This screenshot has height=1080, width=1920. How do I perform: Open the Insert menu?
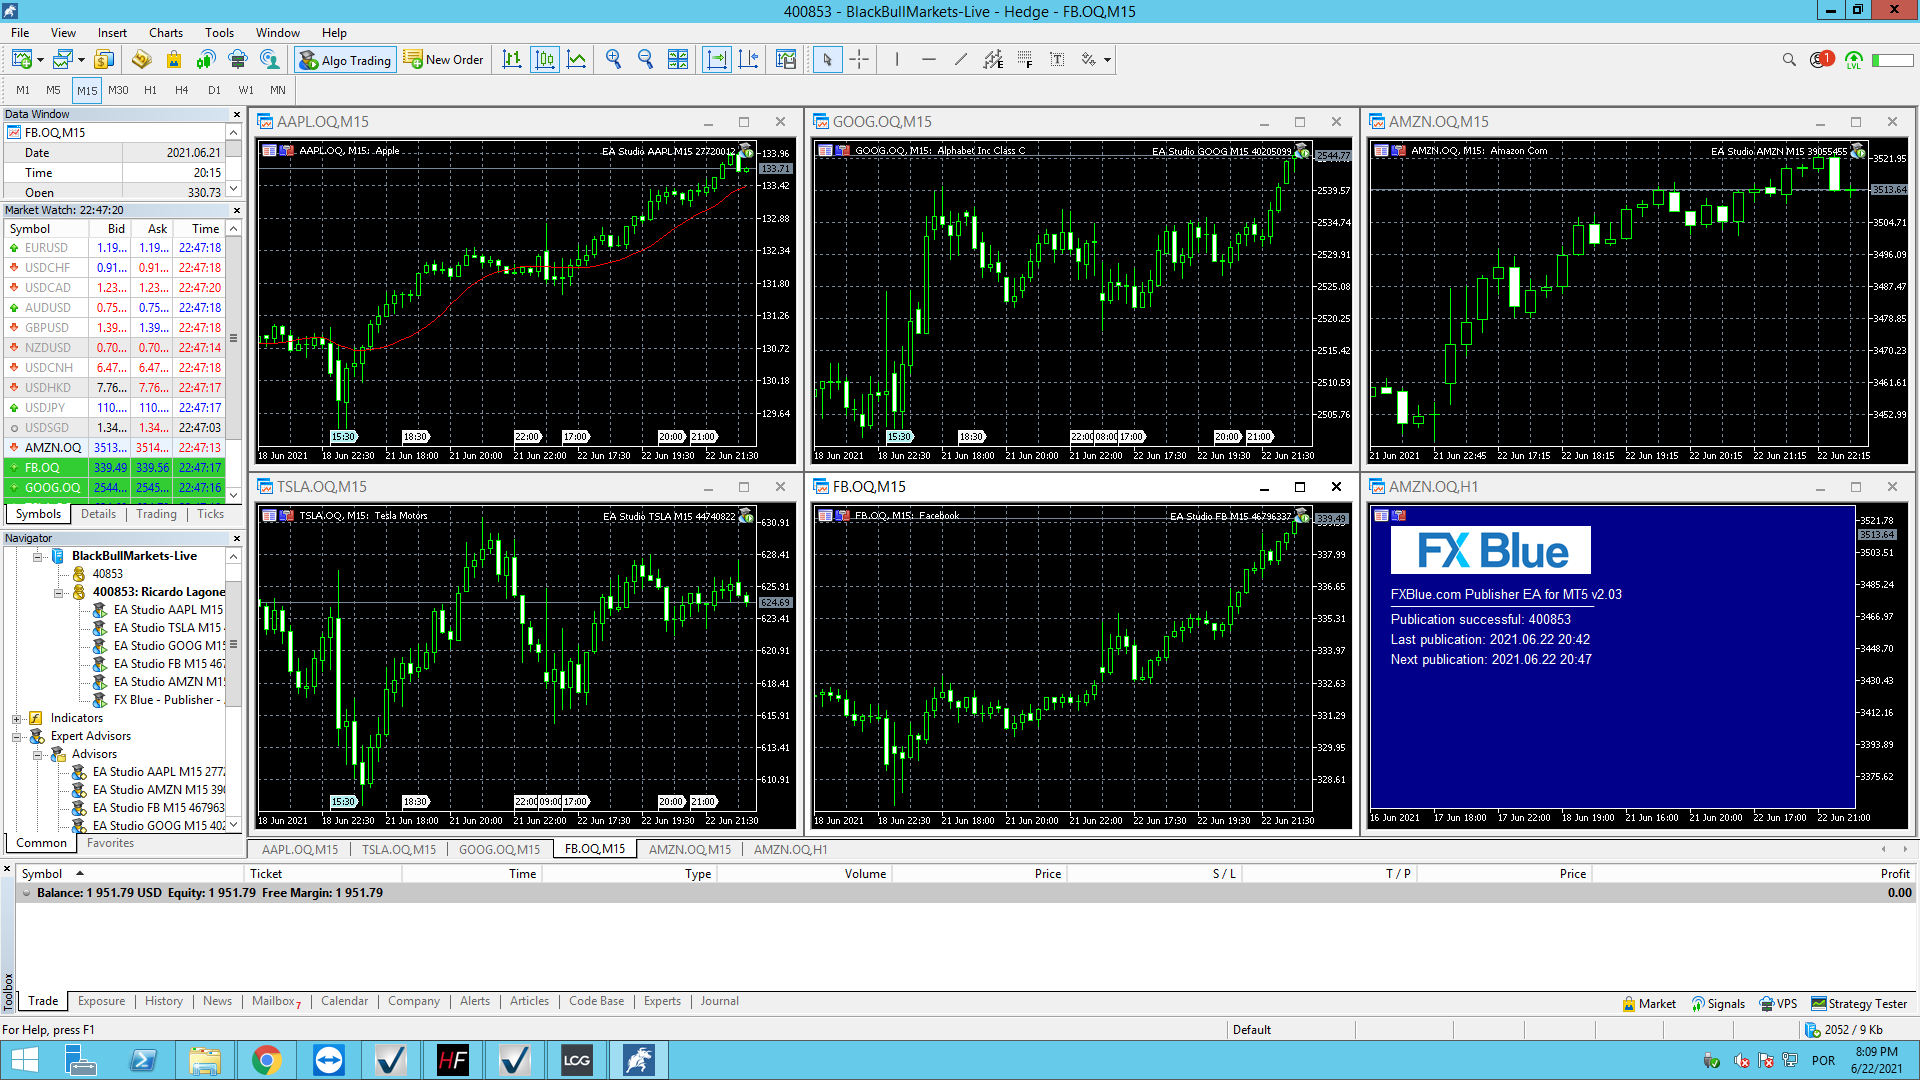[x=112, y=33]
